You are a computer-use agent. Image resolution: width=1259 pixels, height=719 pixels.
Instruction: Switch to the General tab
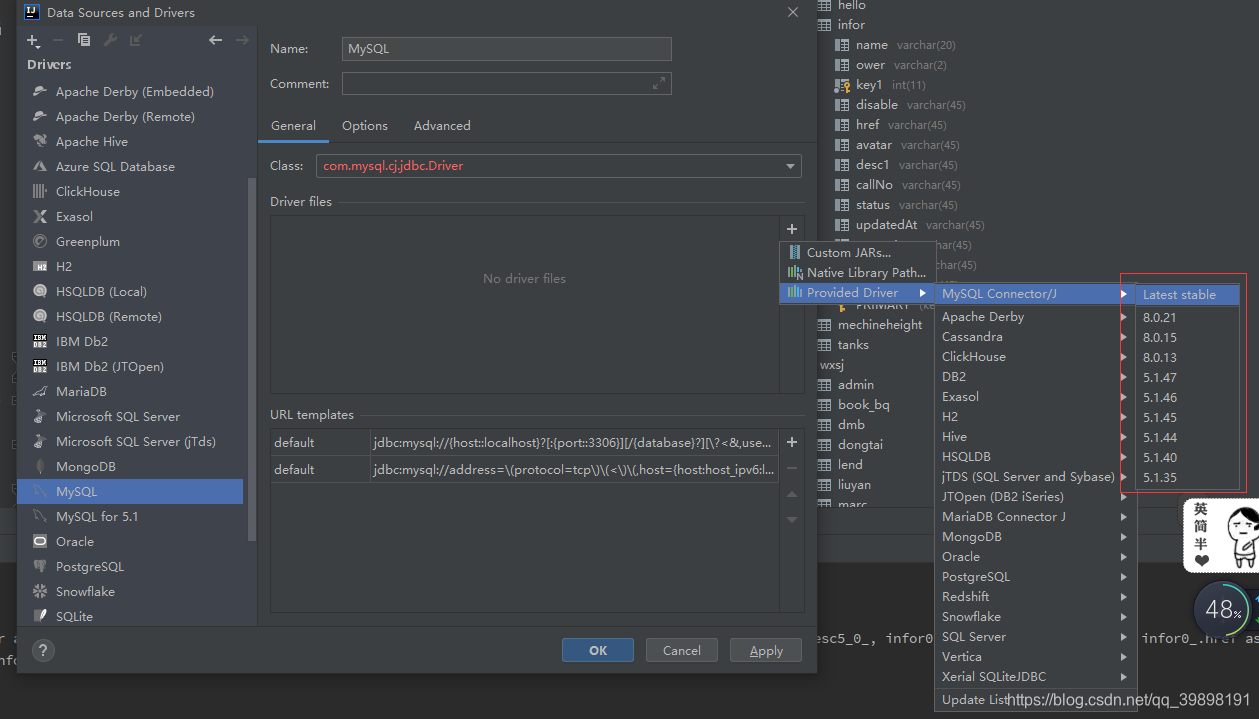pyautogui.click(x=293, y=125)
